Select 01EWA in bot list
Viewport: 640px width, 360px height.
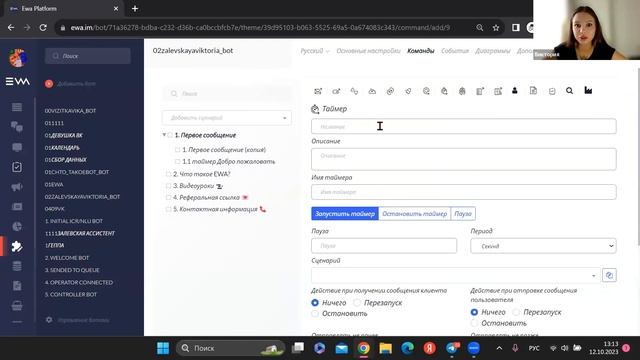[x=54, y=184]
